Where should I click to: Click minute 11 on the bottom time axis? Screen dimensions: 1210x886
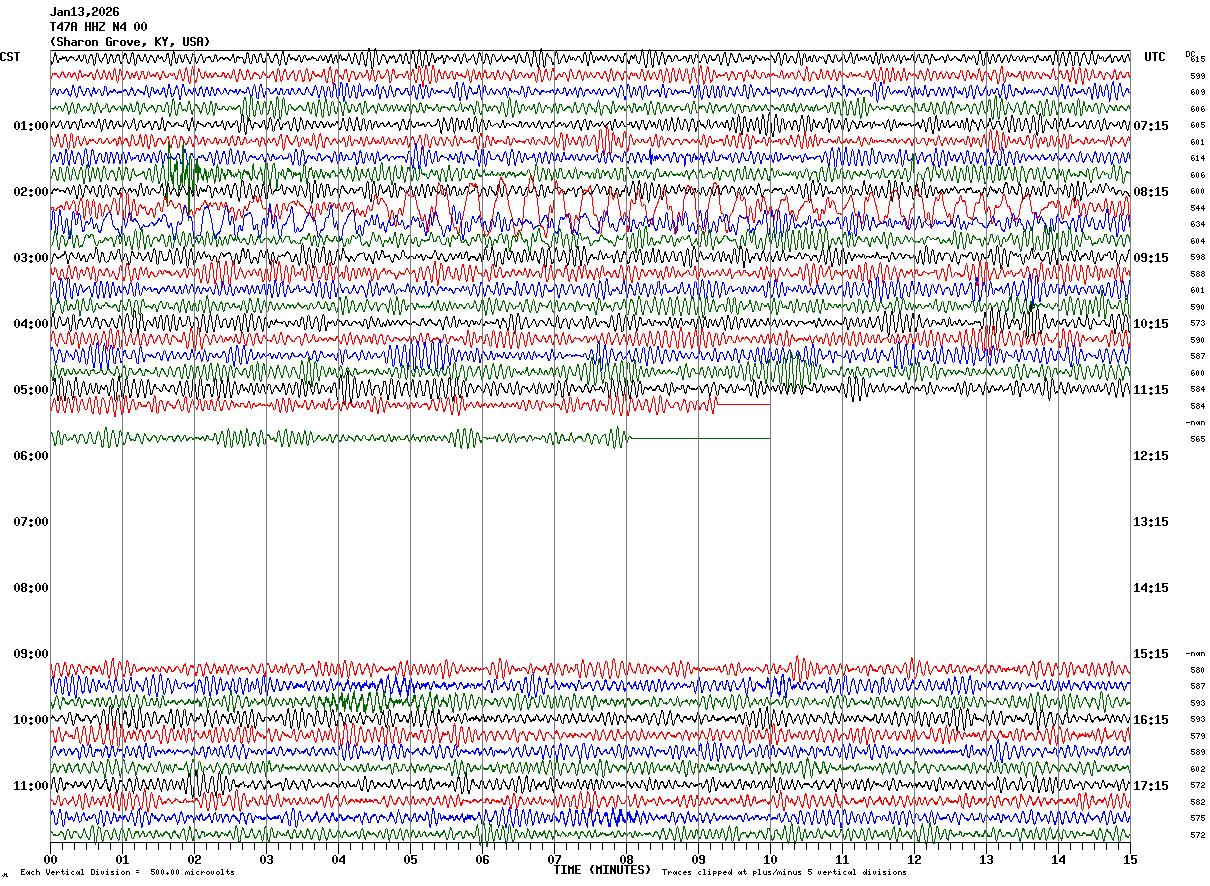(842, 860)
